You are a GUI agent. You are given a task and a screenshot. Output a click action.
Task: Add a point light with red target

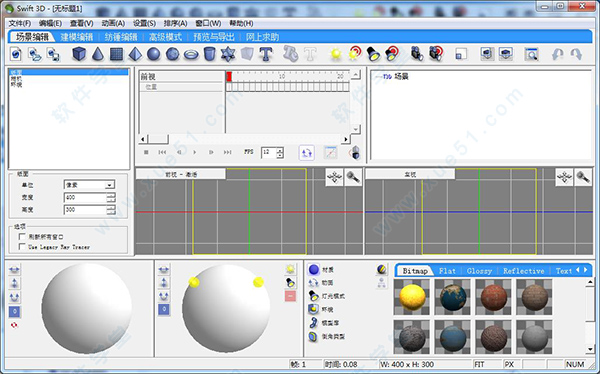pos(355,53)
